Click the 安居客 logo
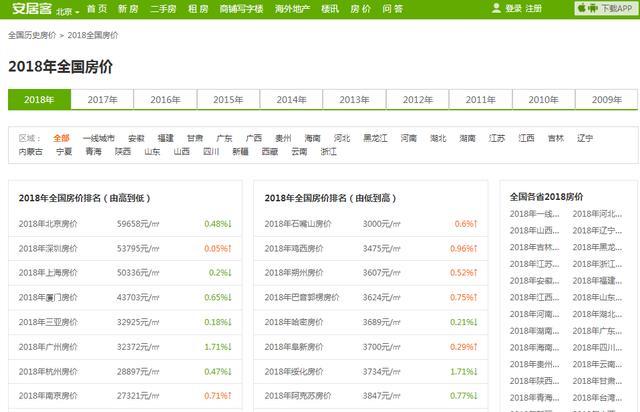 click(x=31, y=8)
